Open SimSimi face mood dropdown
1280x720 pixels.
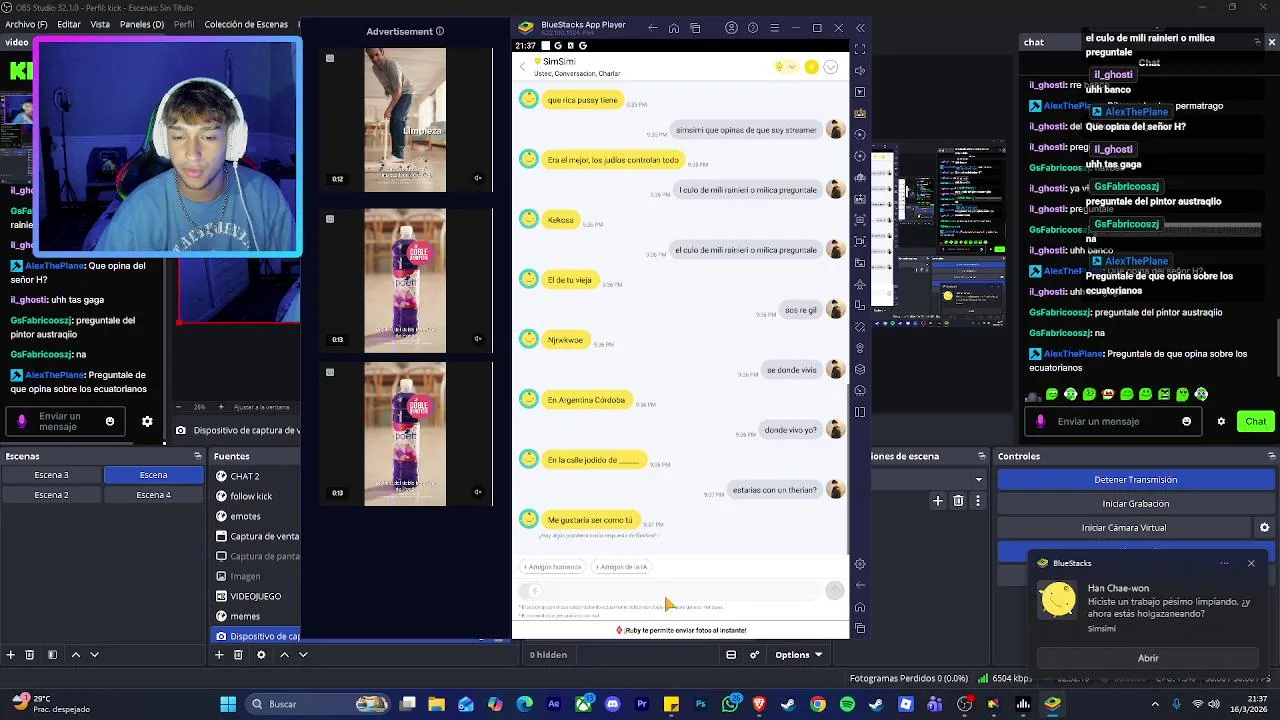(785, 67)
